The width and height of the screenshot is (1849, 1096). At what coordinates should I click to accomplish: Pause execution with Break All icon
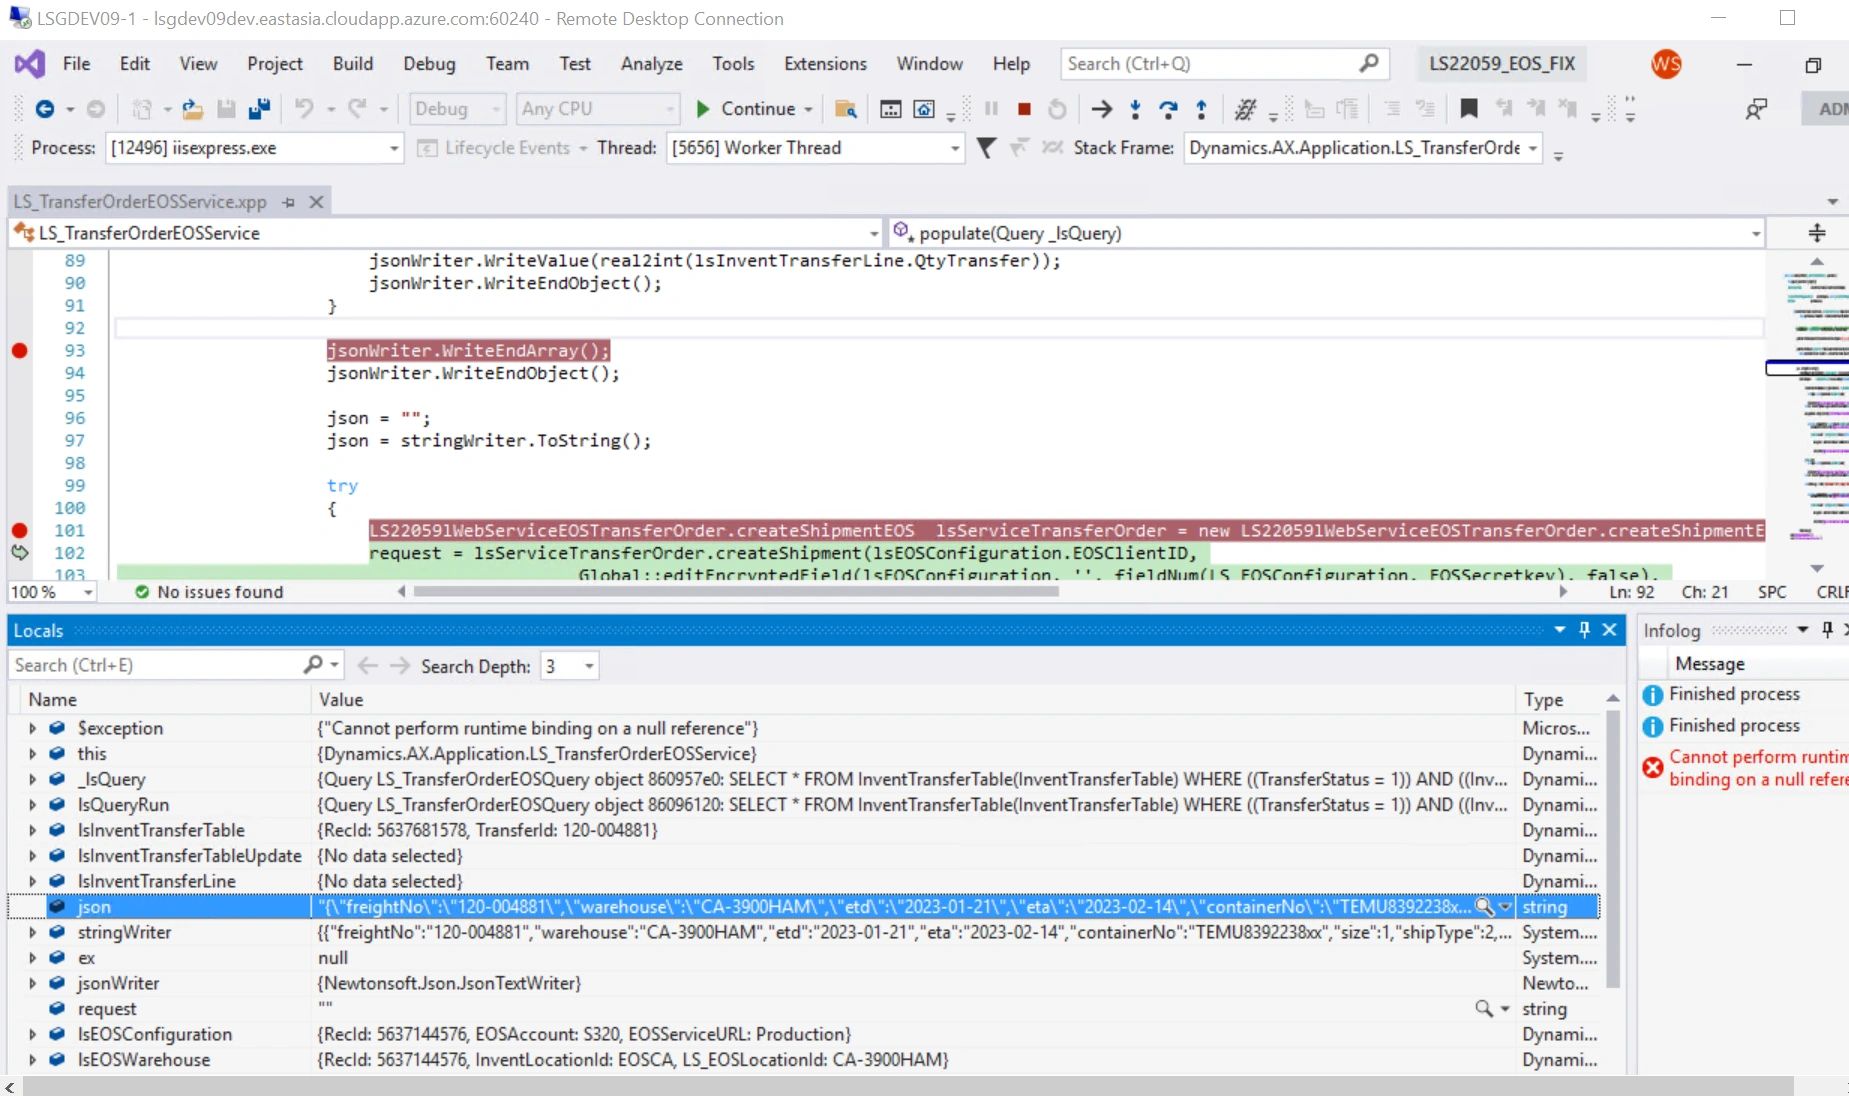point(990,109)
